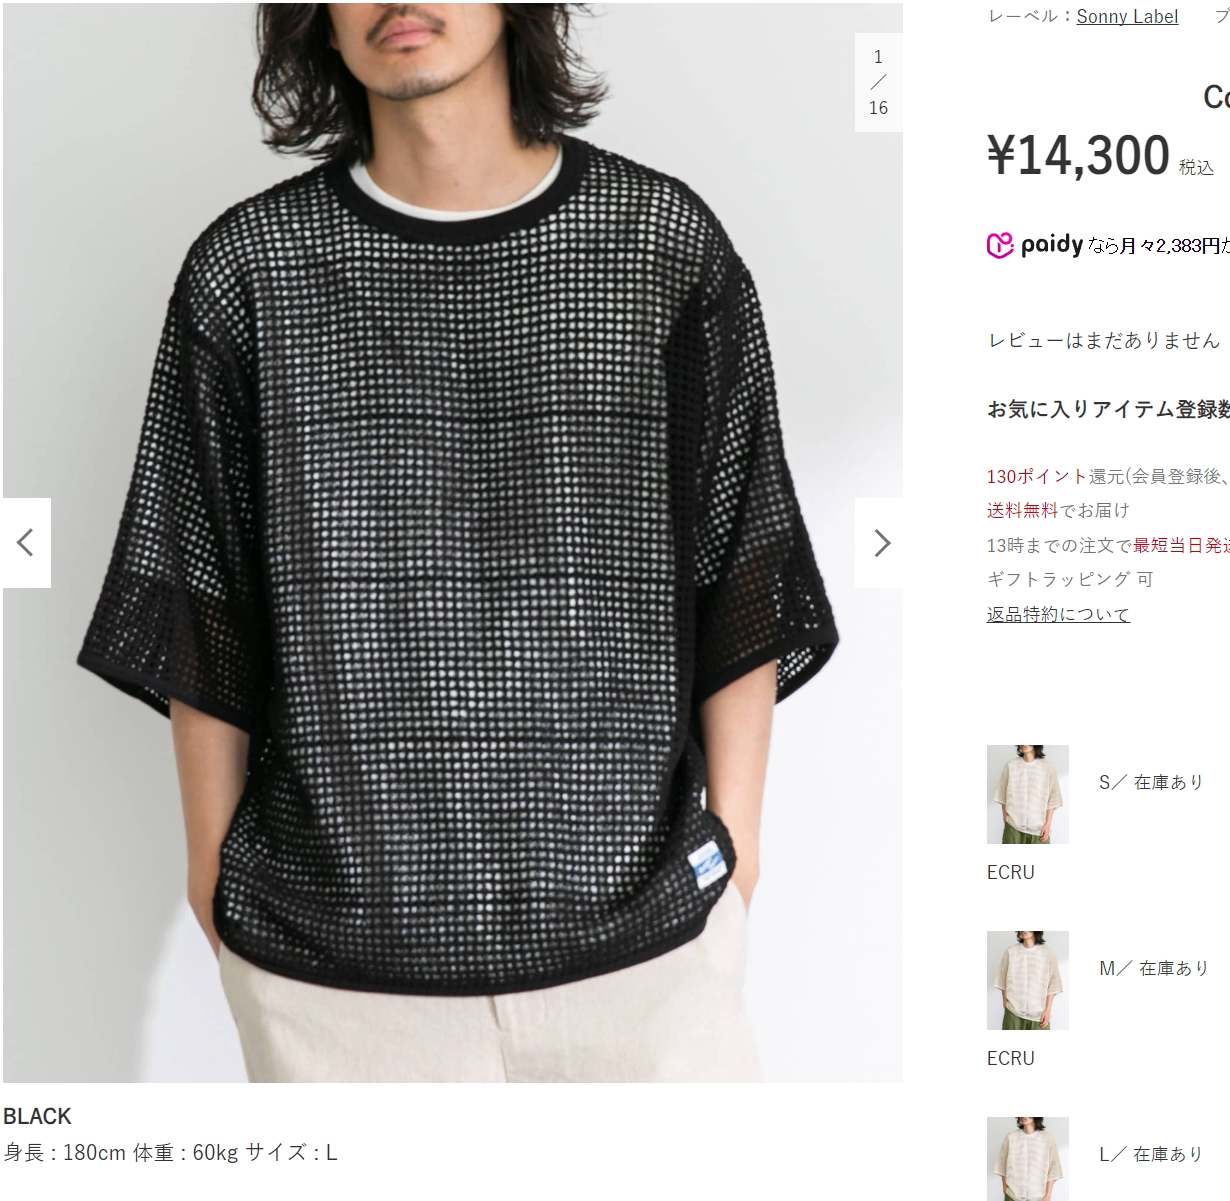Open 返品特約について return policy link
Image resolution: width=1230 pixels, height=1201 pixels.
(1058, 614)
